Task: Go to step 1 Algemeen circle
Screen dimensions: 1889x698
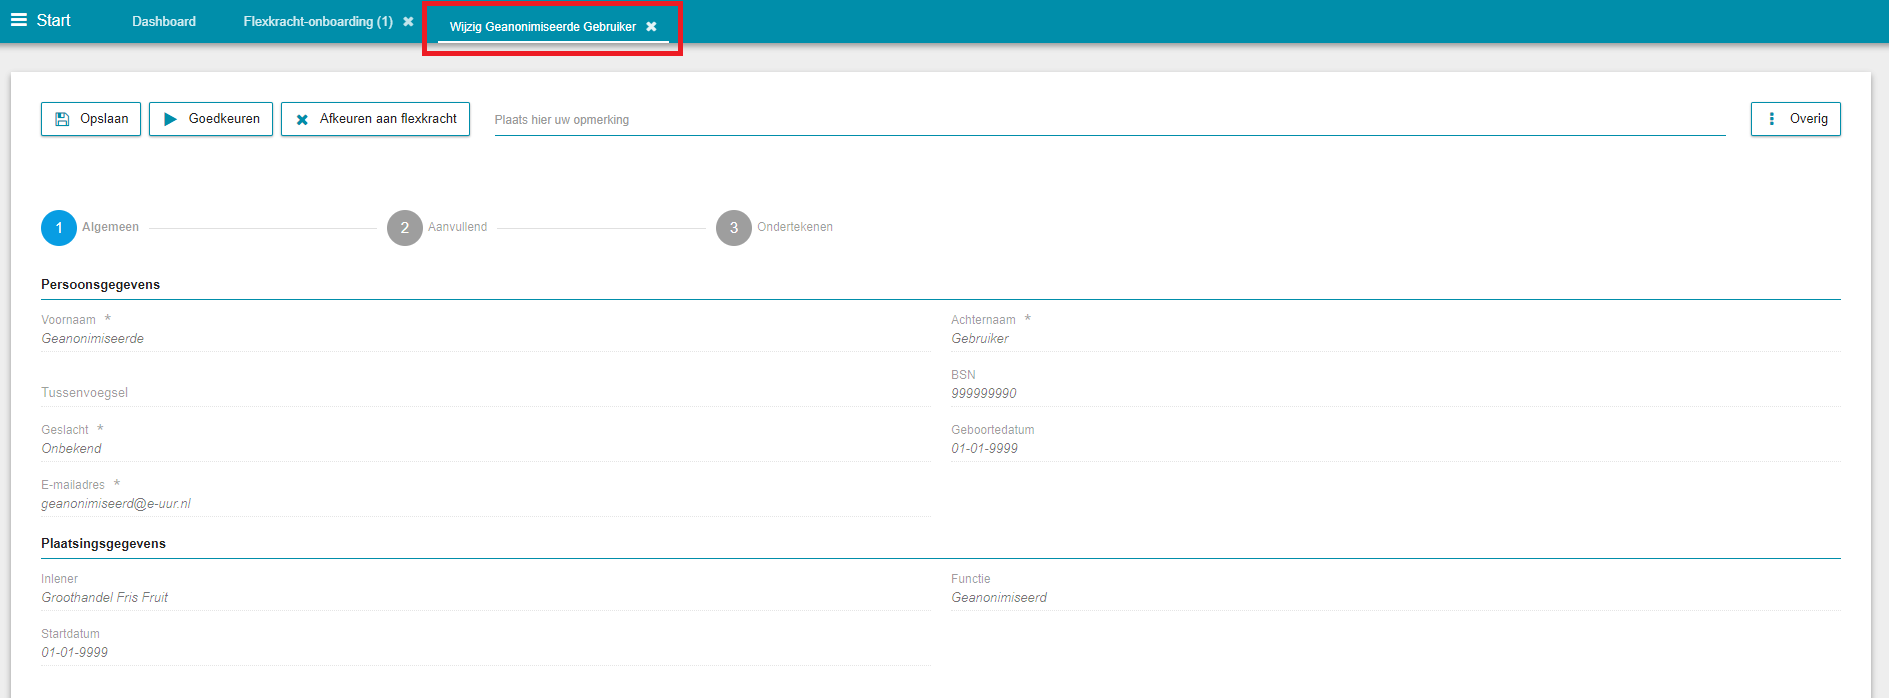Action: click(59, 228)
